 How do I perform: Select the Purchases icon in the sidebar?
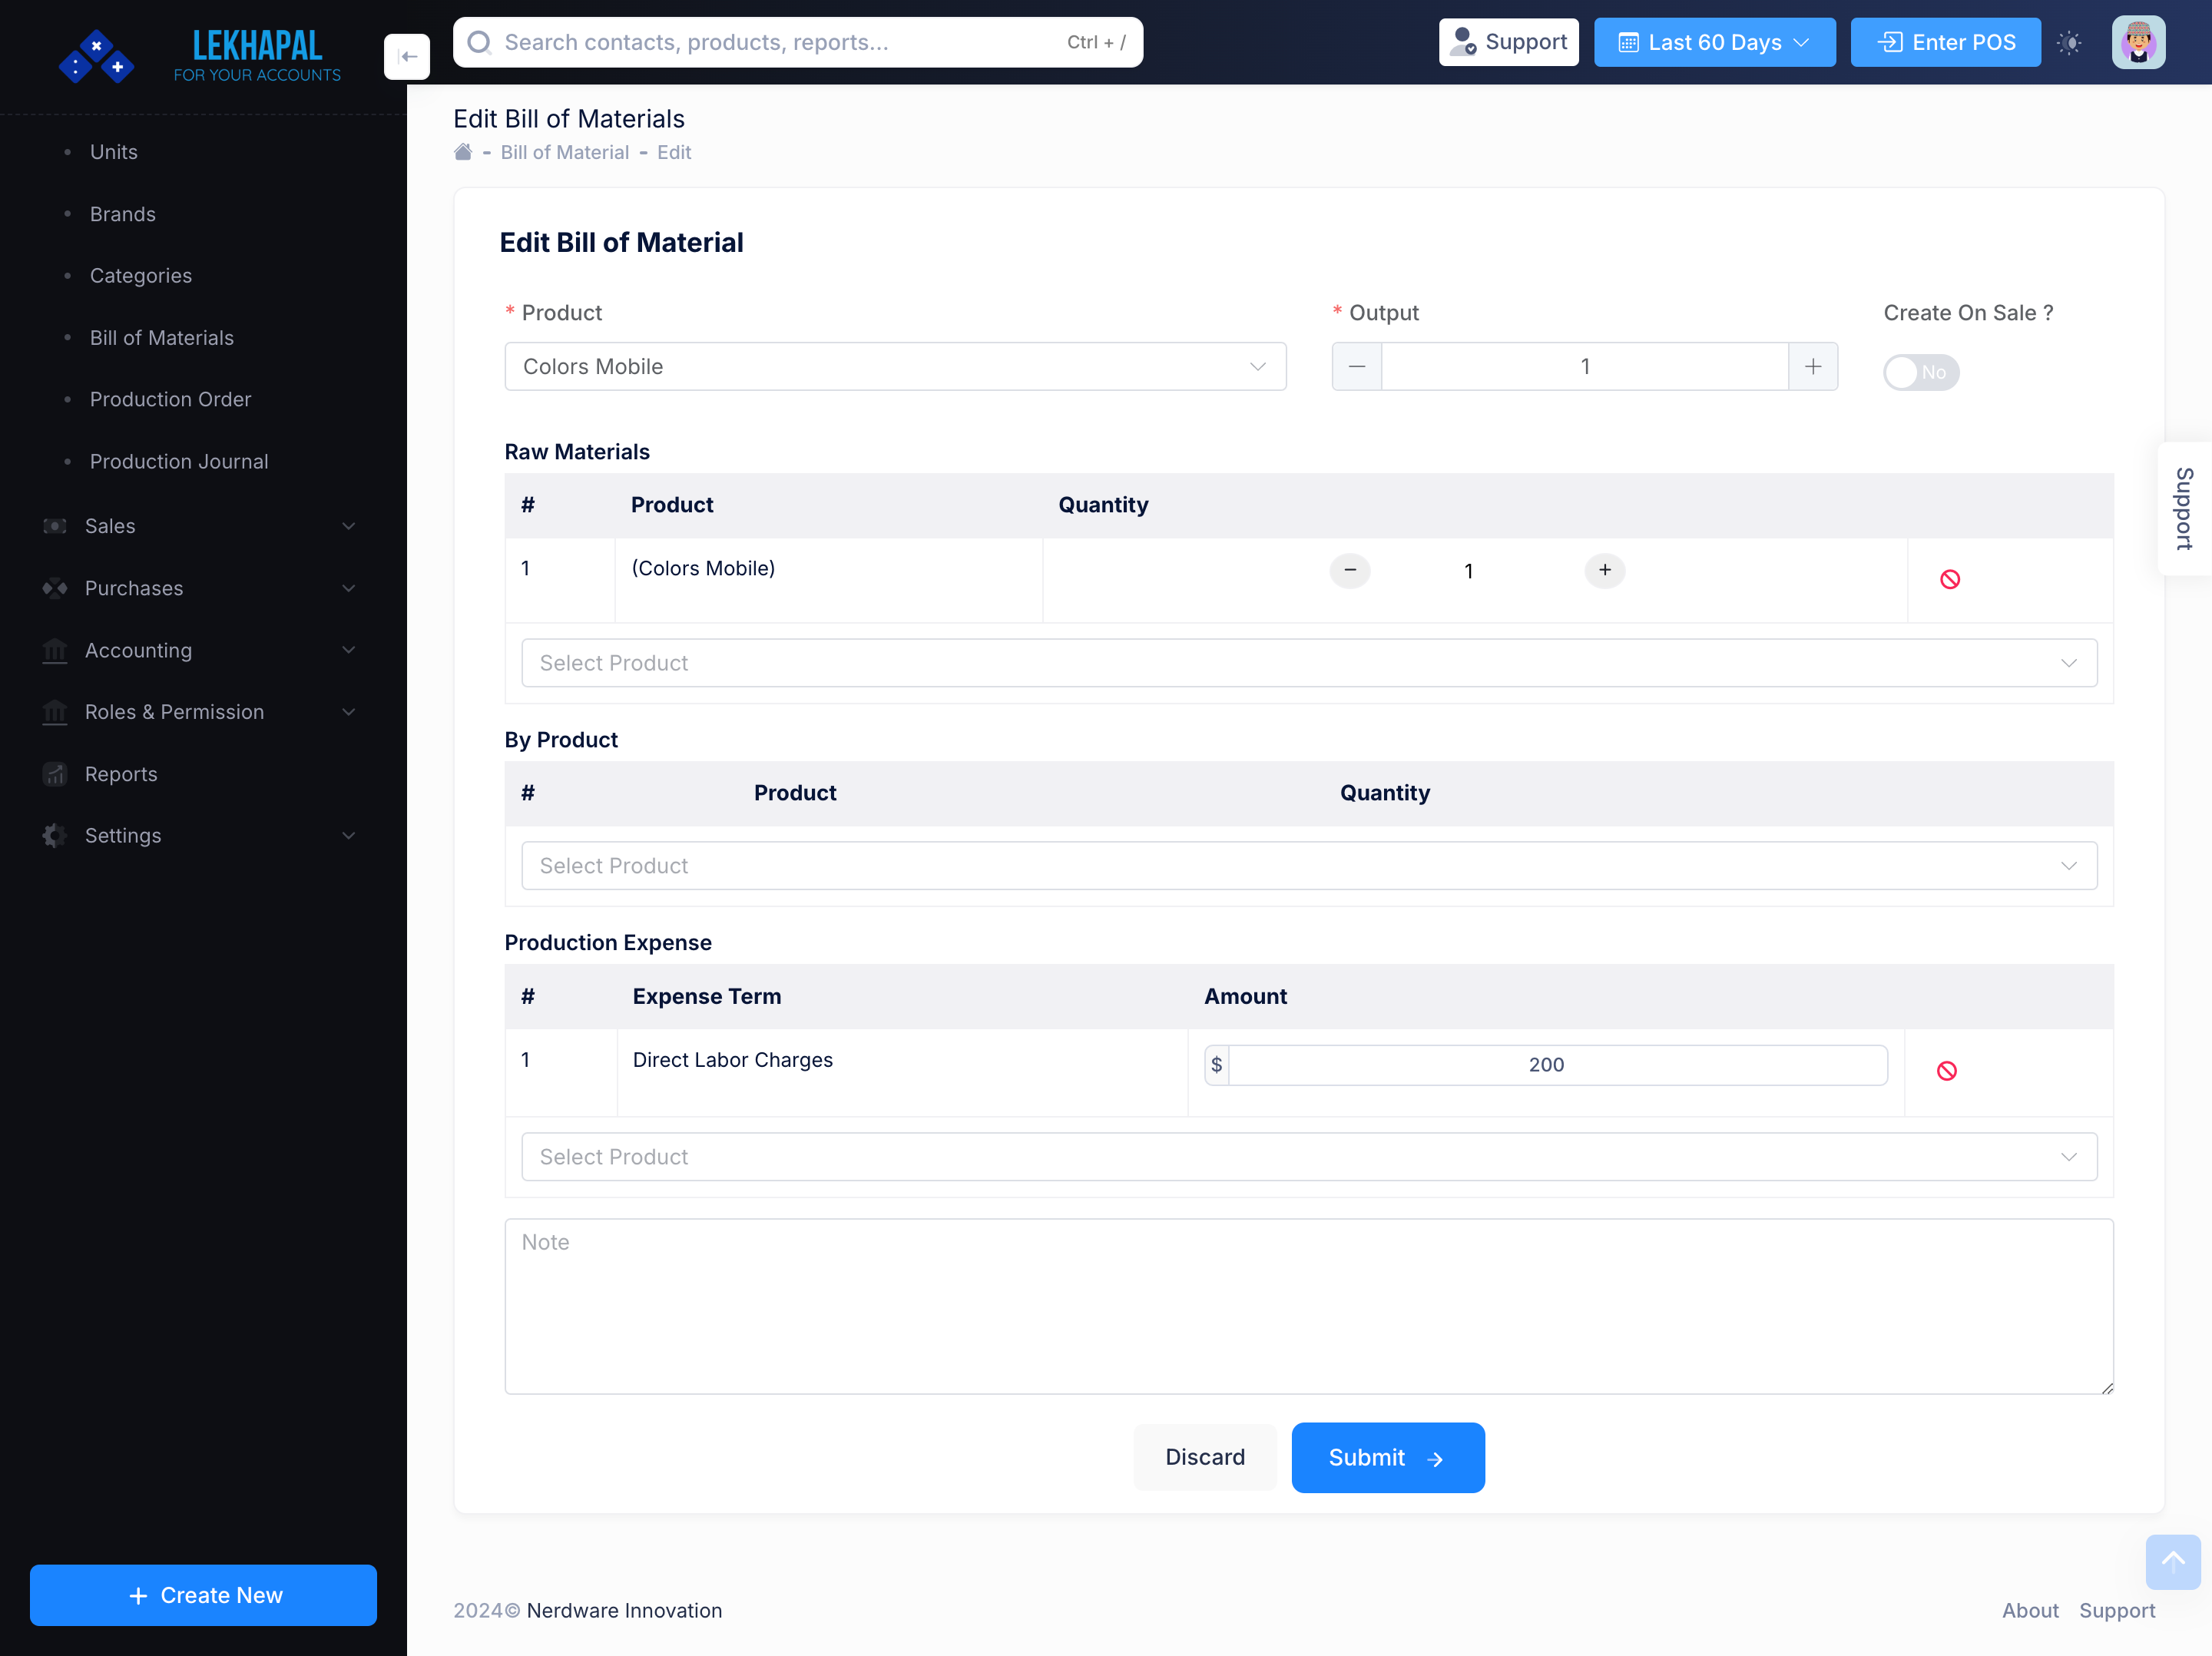click(54, 588)
